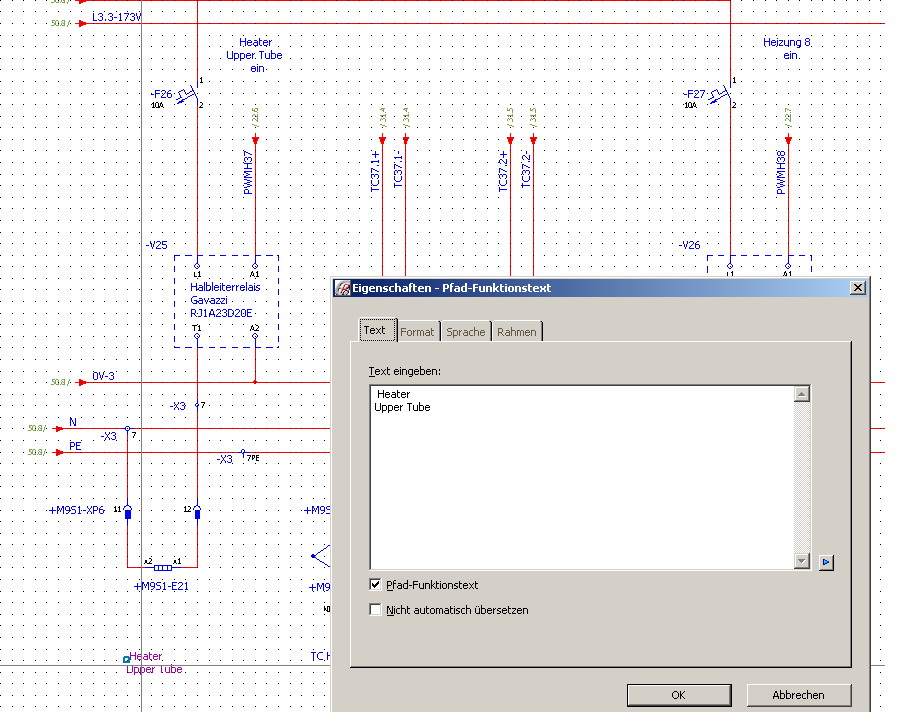Click the PWMH37 signal label
The width and height of the screenshot is (909, 712).
tap(248, 173)
